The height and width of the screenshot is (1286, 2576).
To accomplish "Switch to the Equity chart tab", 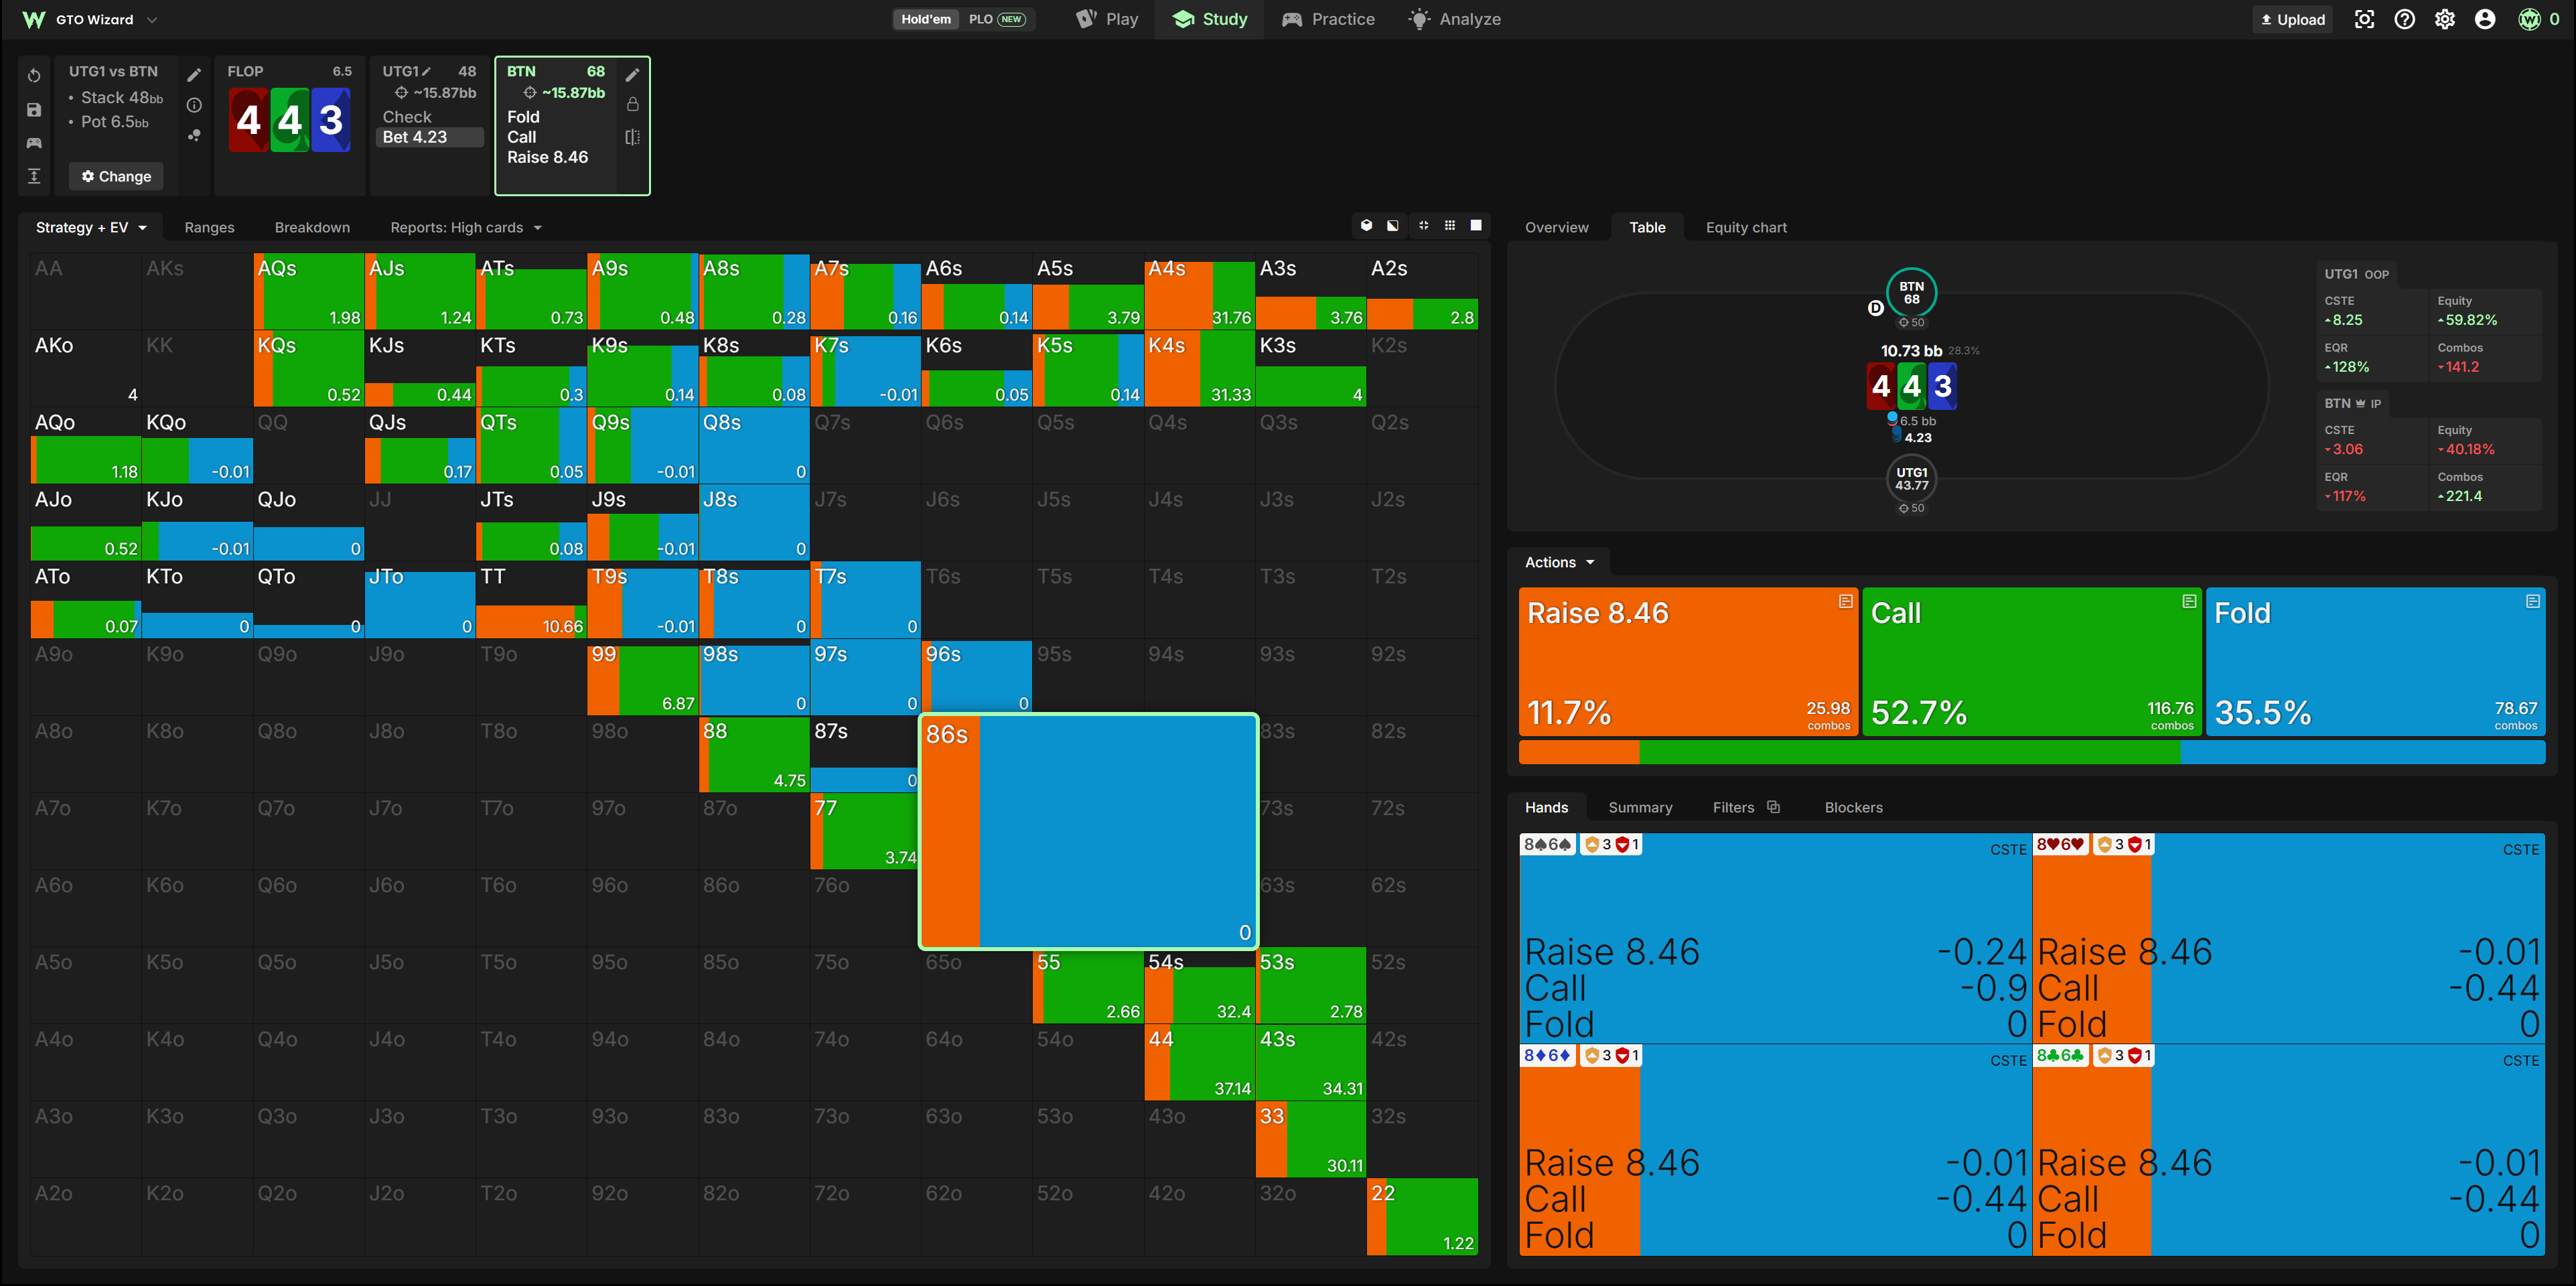I will [1746, 227].
